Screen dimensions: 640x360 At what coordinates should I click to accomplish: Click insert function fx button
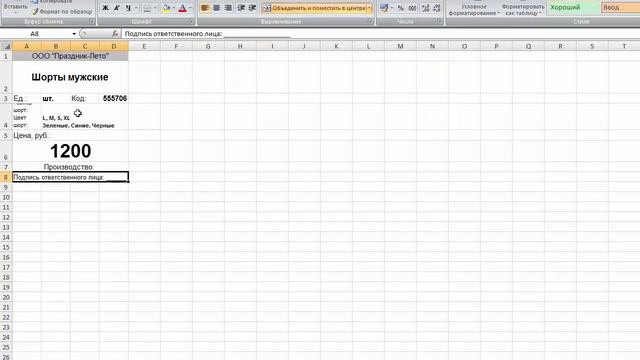115,34
